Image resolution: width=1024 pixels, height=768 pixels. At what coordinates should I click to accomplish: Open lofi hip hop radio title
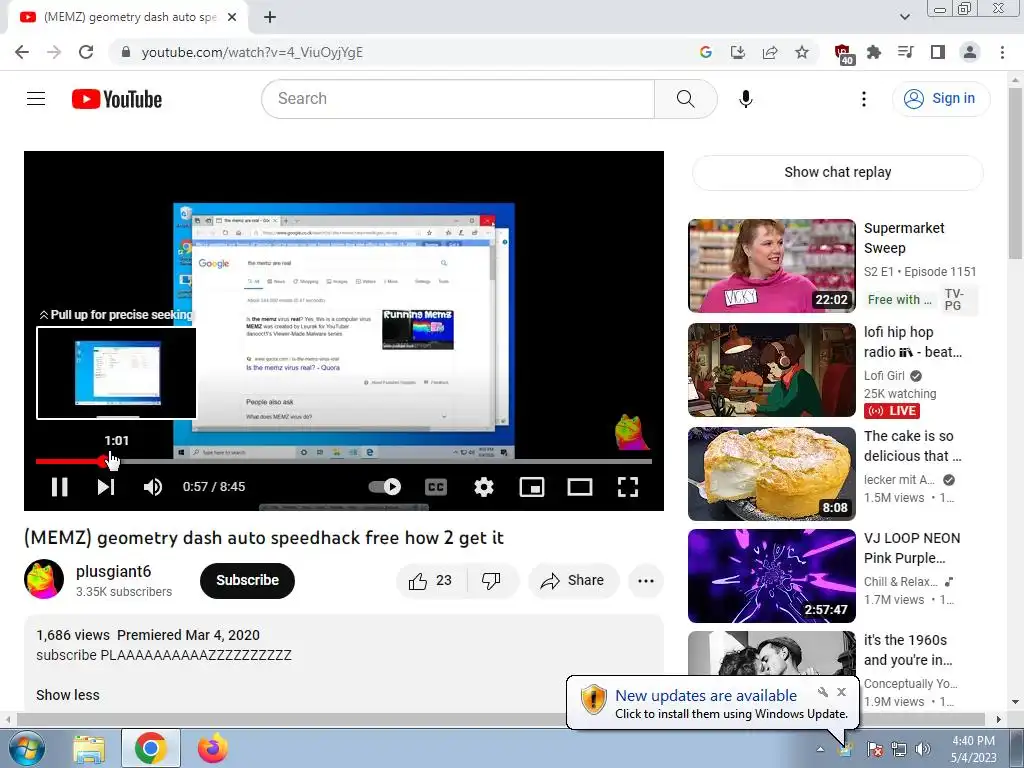pyautogui.click(x=913, y=342)
